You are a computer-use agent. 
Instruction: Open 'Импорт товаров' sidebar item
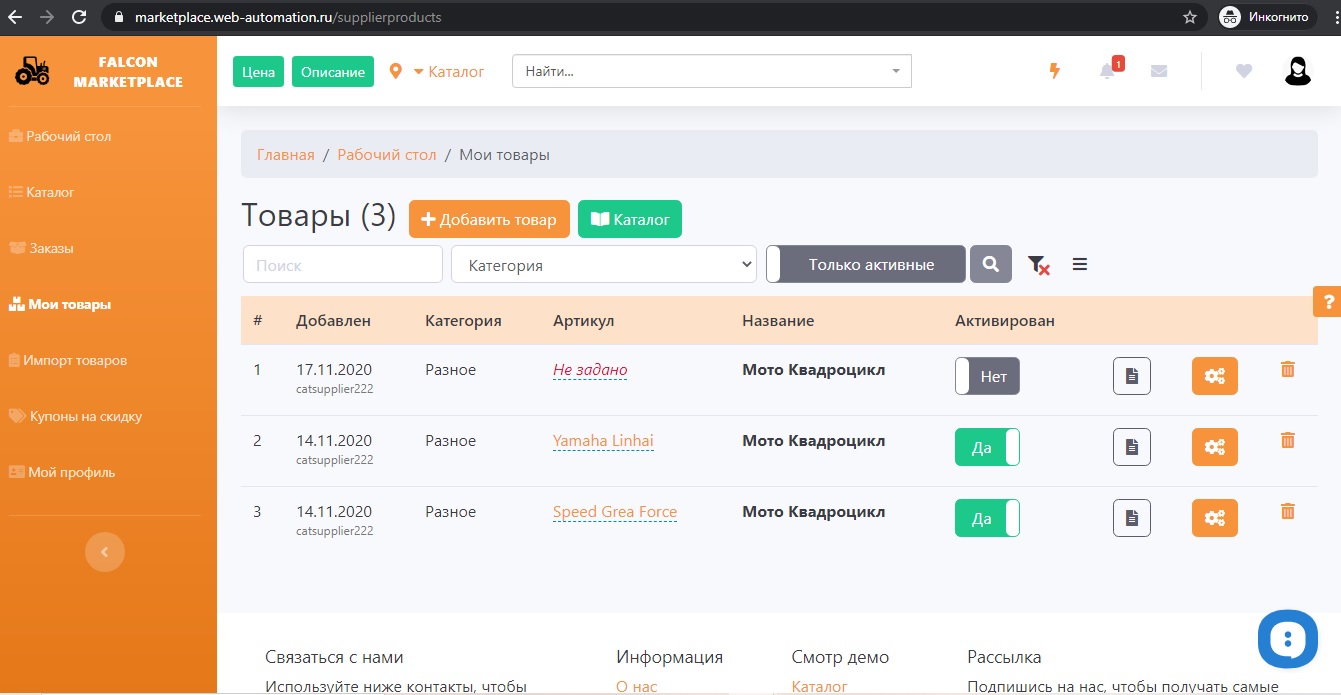[x=75, y=360]
